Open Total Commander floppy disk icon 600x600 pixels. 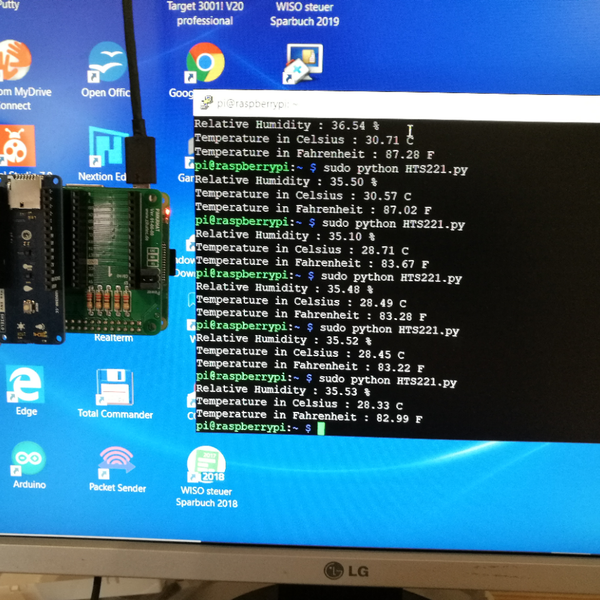coord(115,386)
